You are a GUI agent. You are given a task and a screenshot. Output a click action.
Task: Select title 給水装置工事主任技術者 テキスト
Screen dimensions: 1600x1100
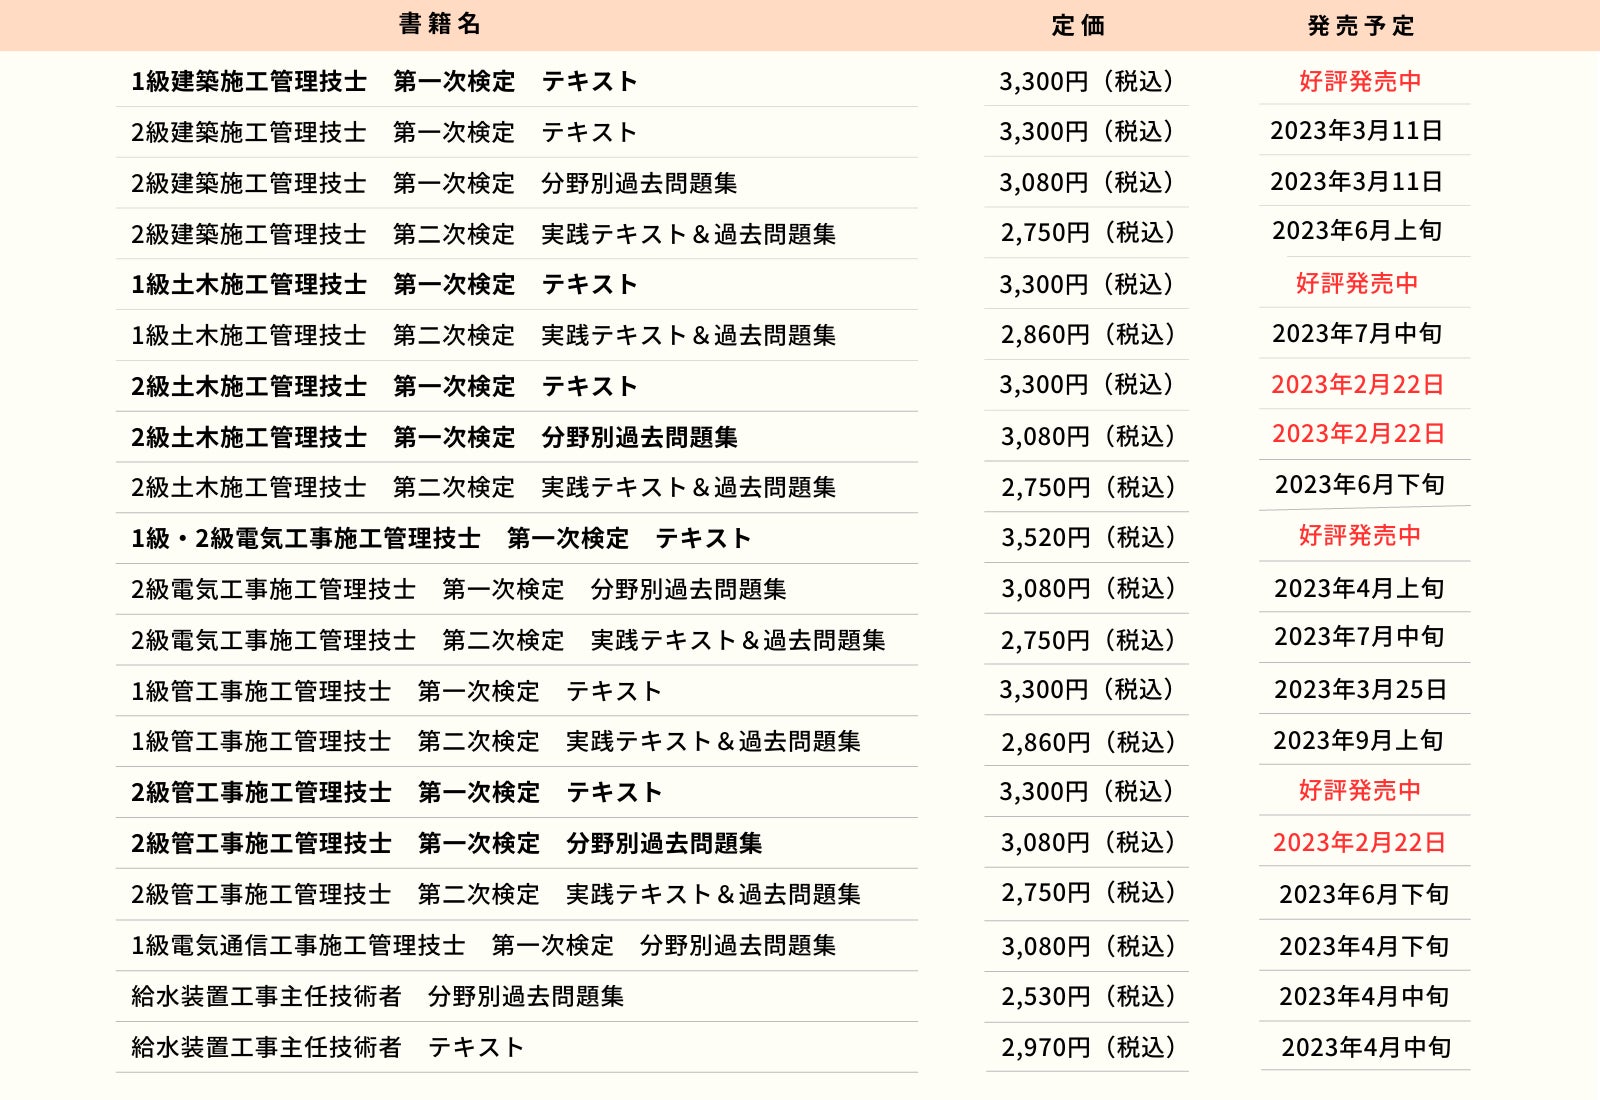pos(327,1047)
